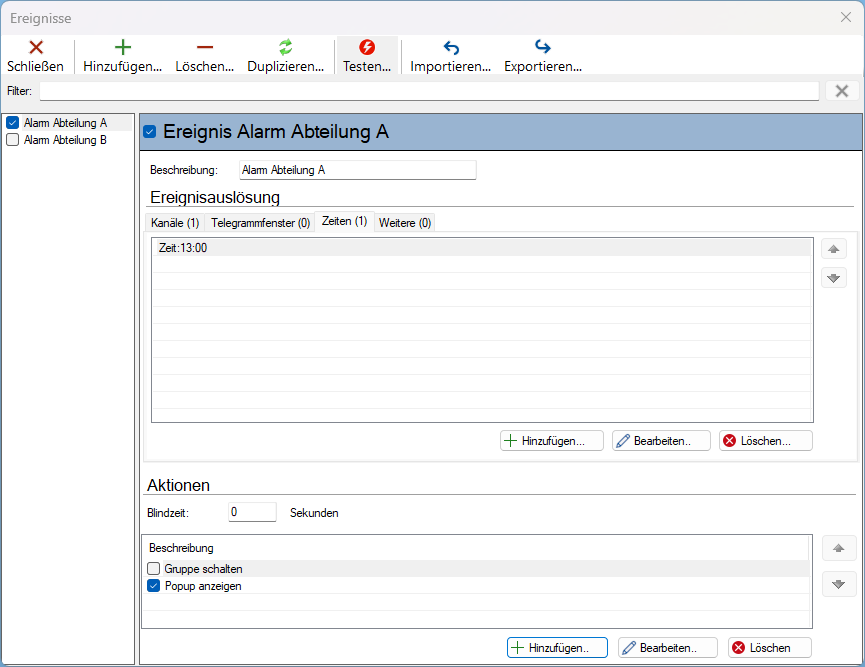The width and height of the screenshot is (865, 667).
Task: Toggle the Ereignis Alarm Abteilung A header checkbox
Action: [149, 132]
